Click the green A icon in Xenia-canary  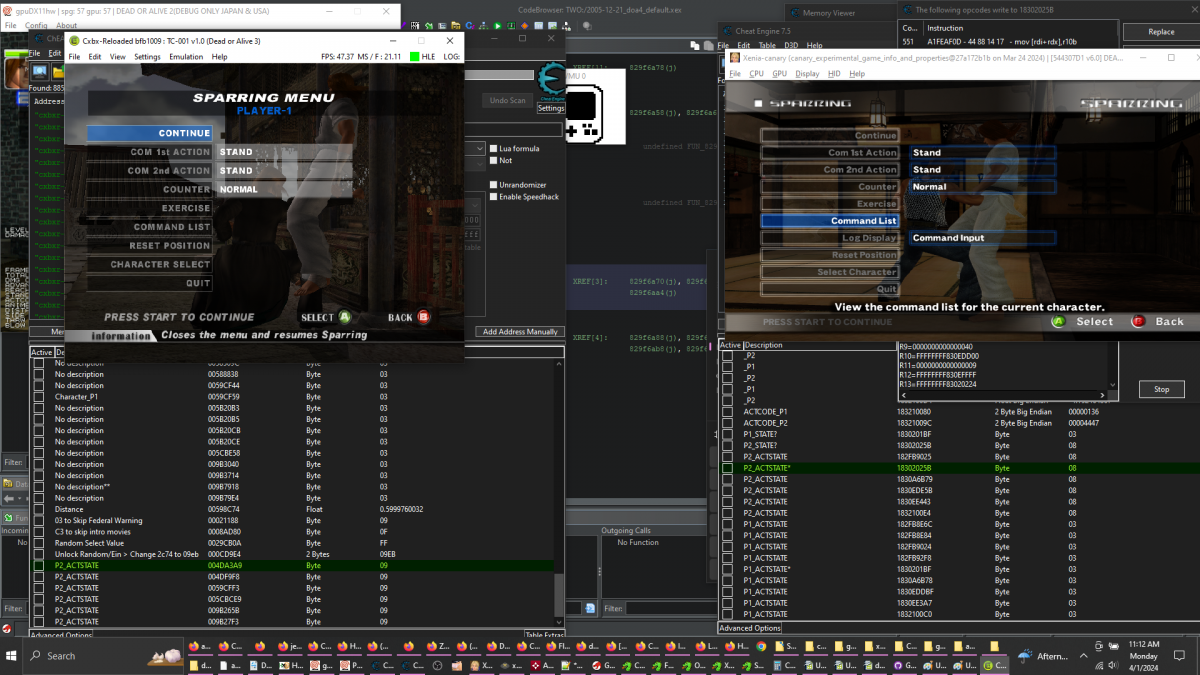[x=1058, y=322]
